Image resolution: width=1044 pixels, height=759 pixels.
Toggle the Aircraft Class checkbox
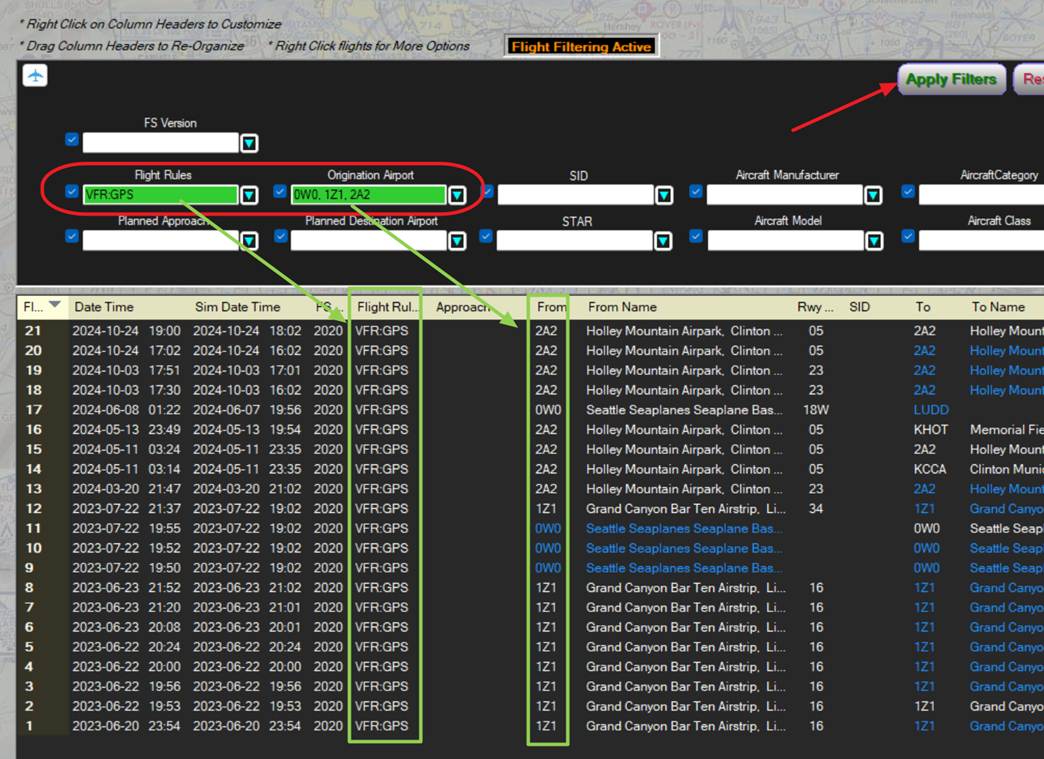pos(908,236)
